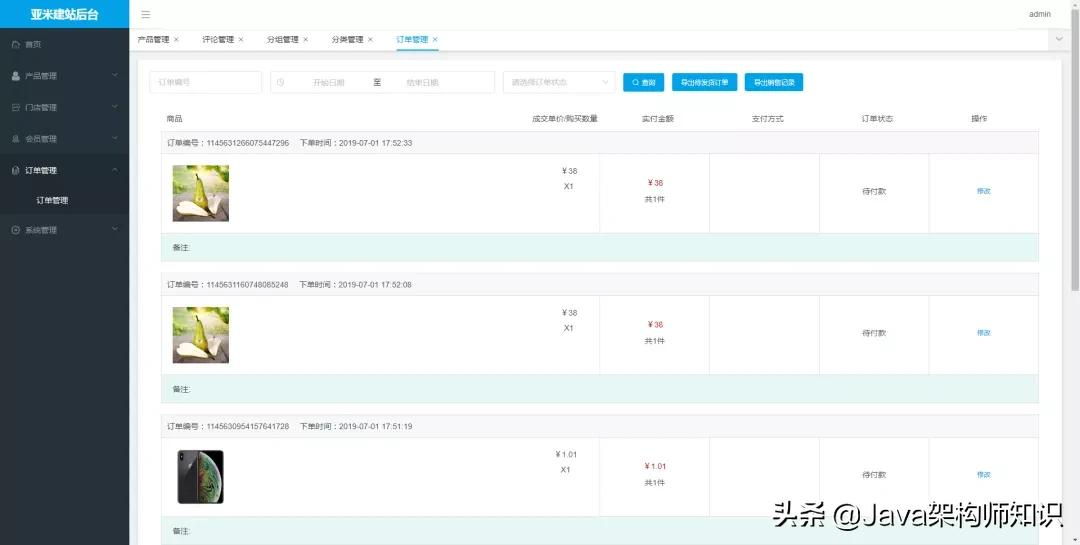Expand the 会员管理 sidebar chevron

pos(115,138)
